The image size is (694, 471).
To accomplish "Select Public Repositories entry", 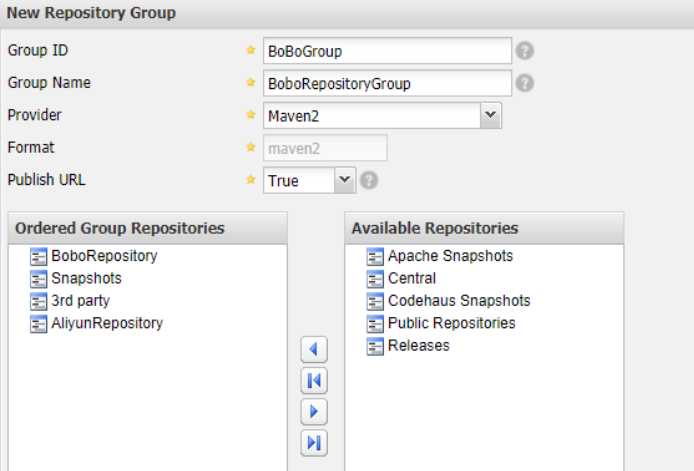I will (451, 323).
